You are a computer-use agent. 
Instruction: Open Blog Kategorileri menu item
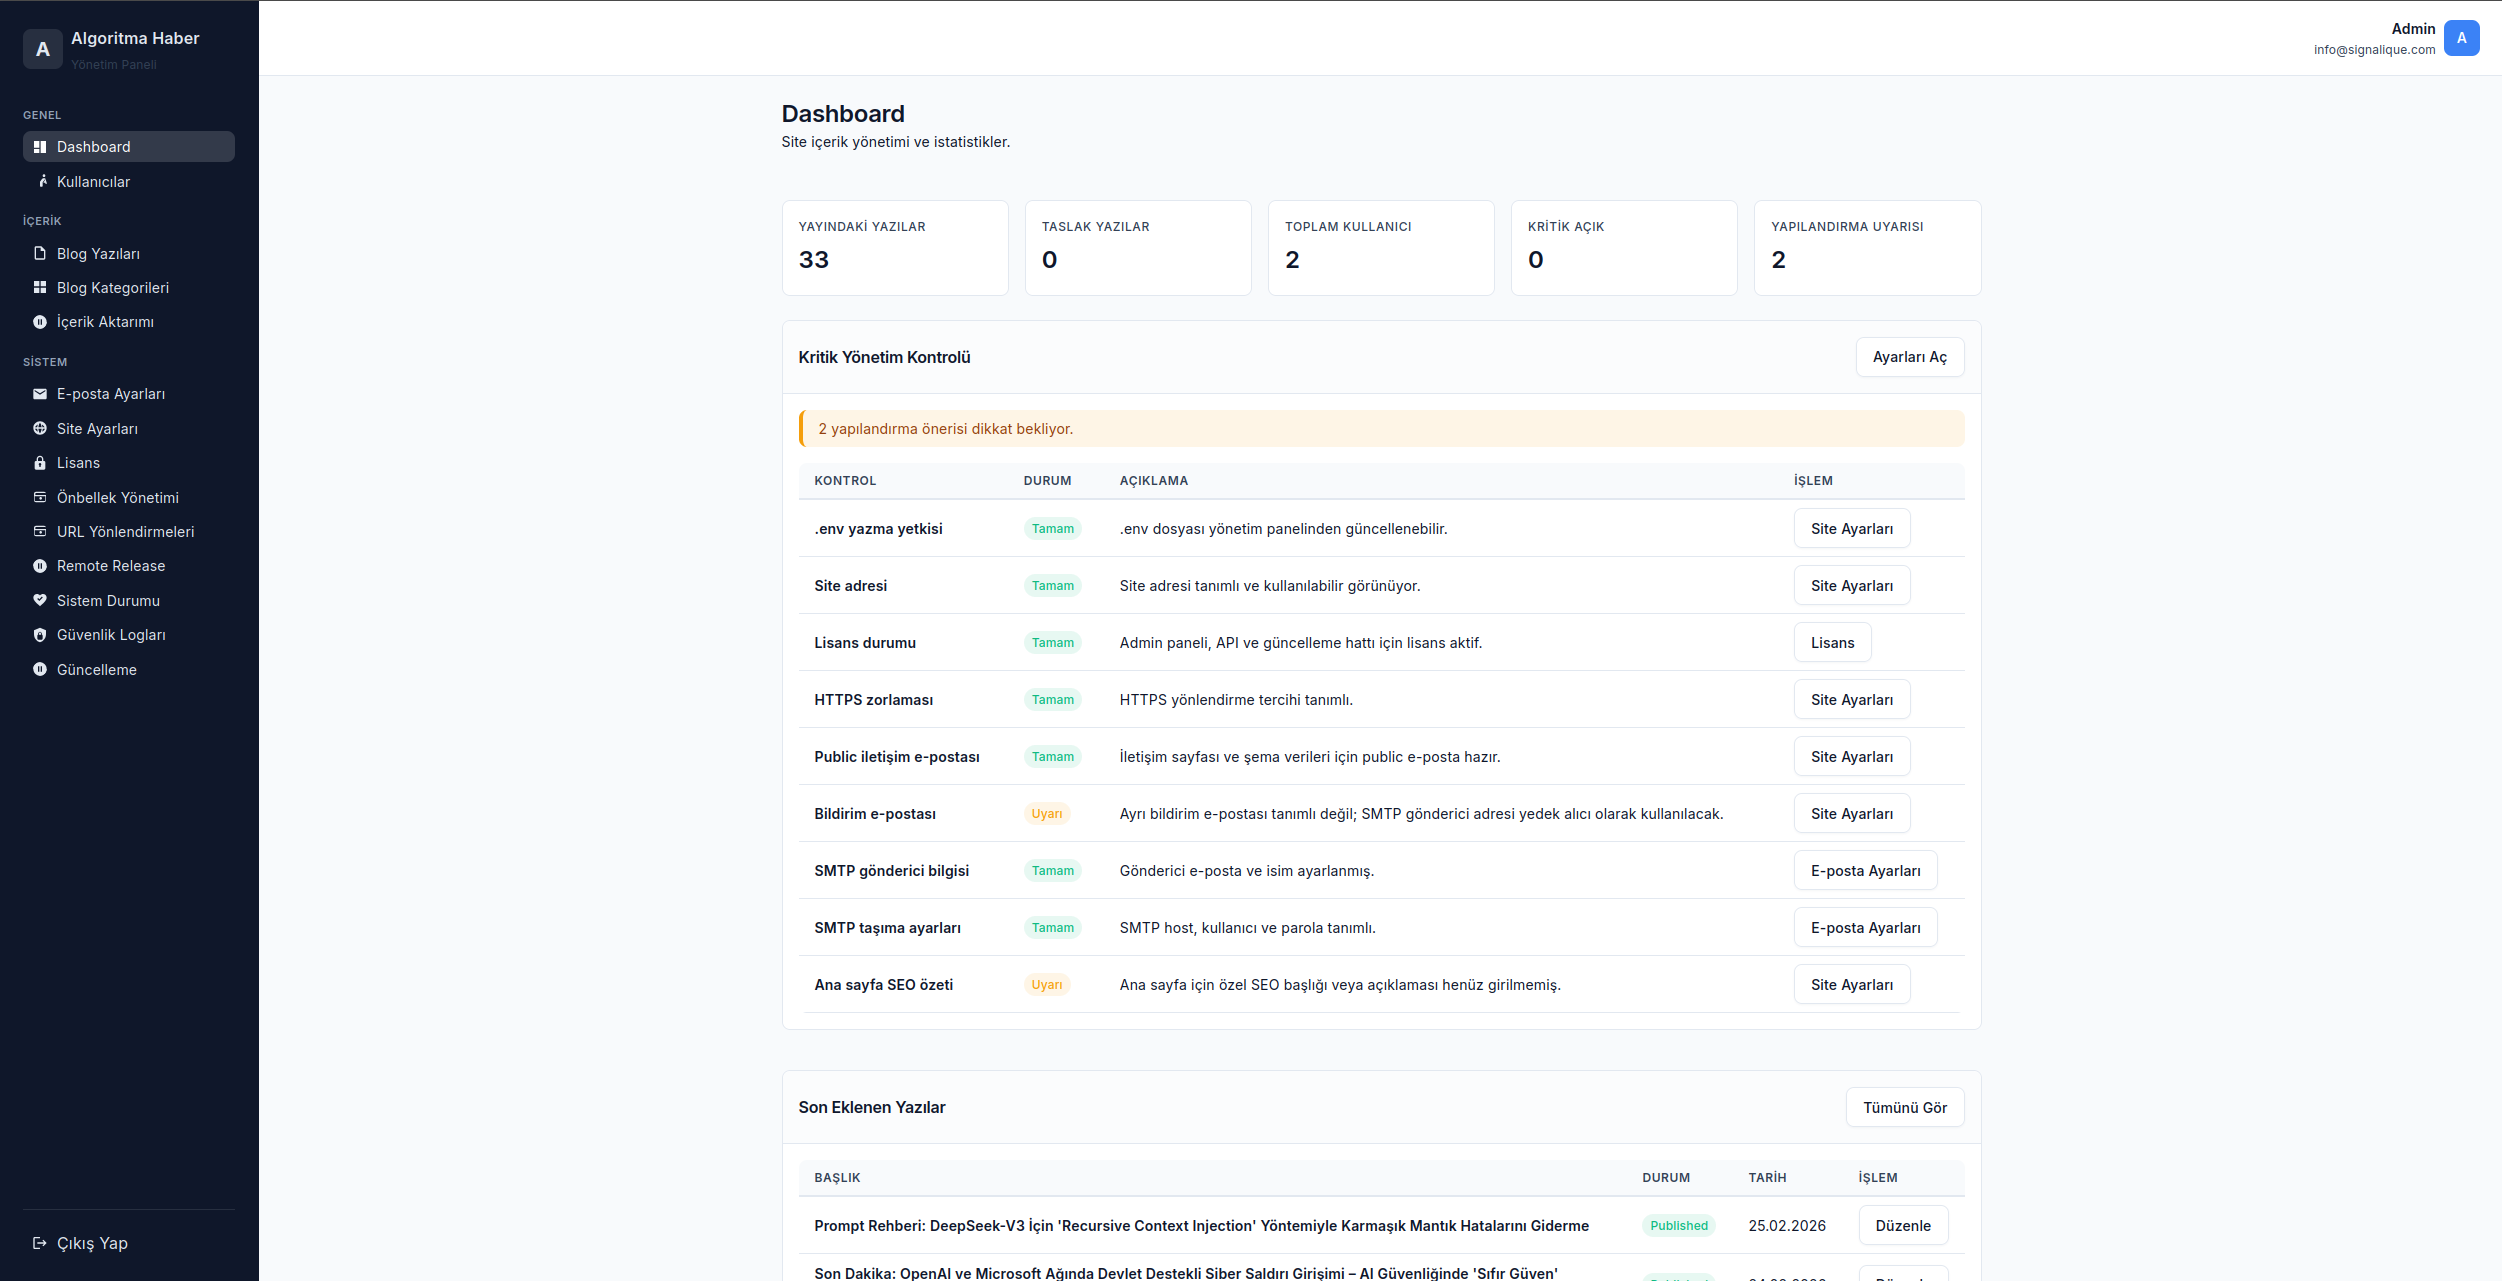point(112,288)
